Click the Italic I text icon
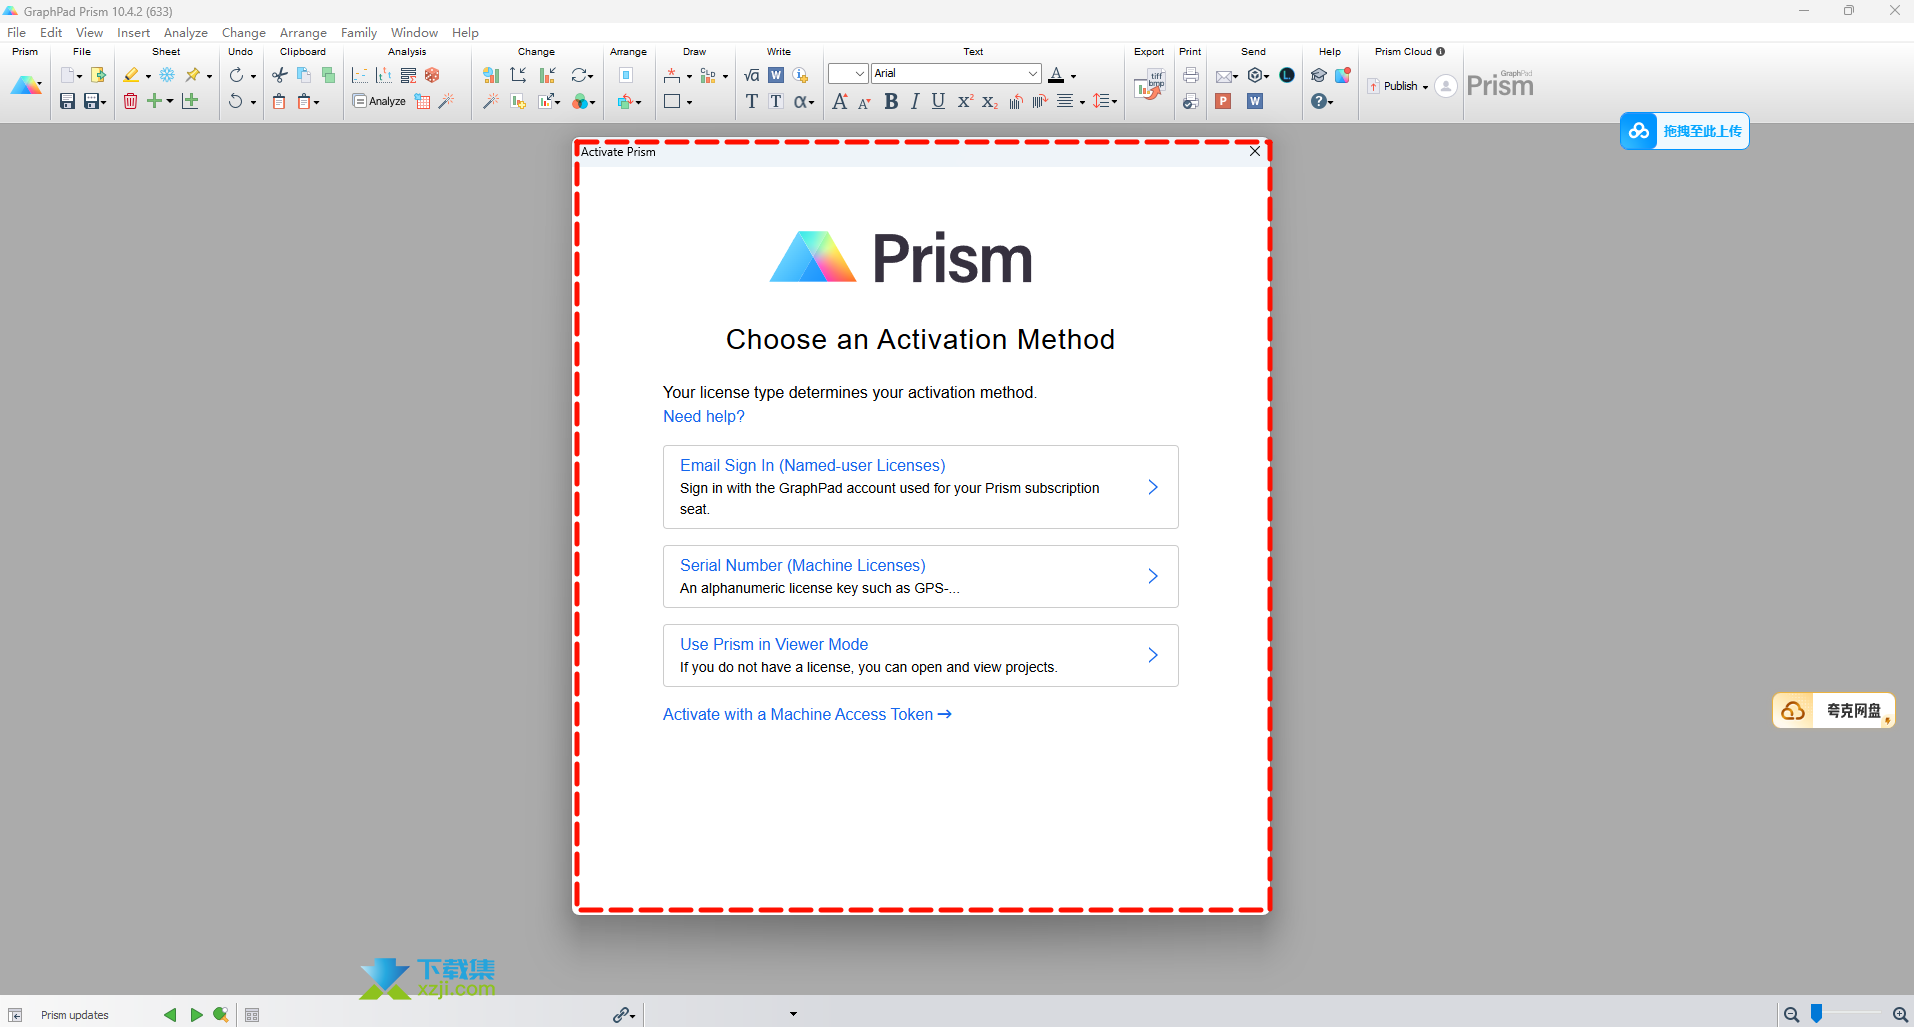This screenshot has width=1914, height=1027. click(914, 101)
